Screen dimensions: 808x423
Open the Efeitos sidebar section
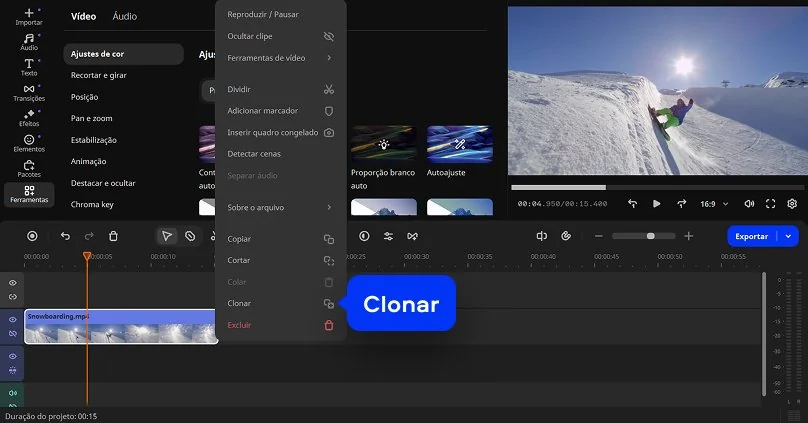click(29, 118)
